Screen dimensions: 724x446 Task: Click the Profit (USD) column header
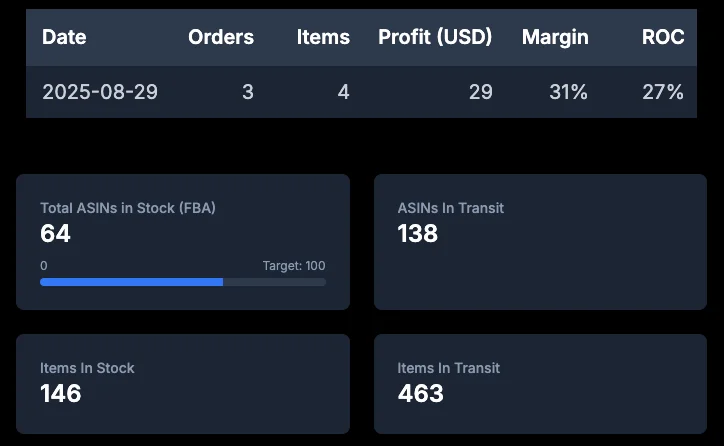(x=435, y=37)
